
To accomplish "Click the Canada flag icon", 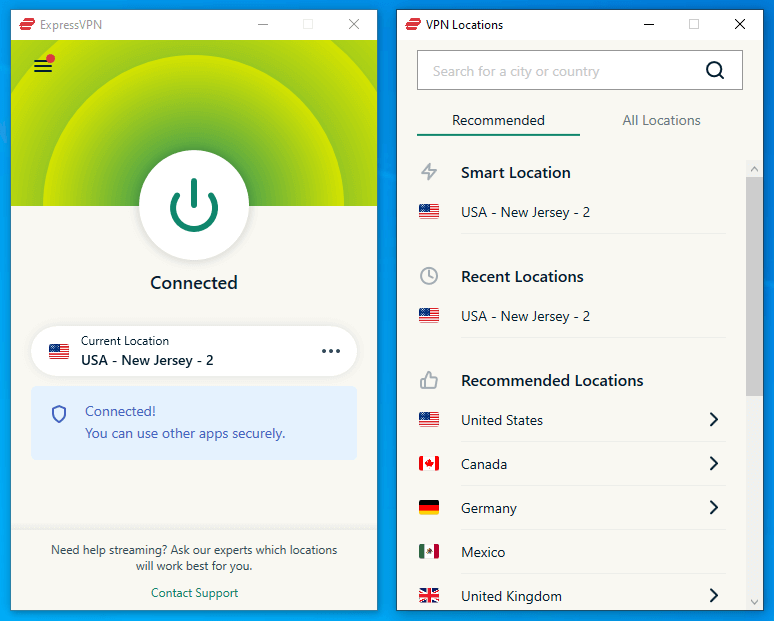I will point(428,464).
